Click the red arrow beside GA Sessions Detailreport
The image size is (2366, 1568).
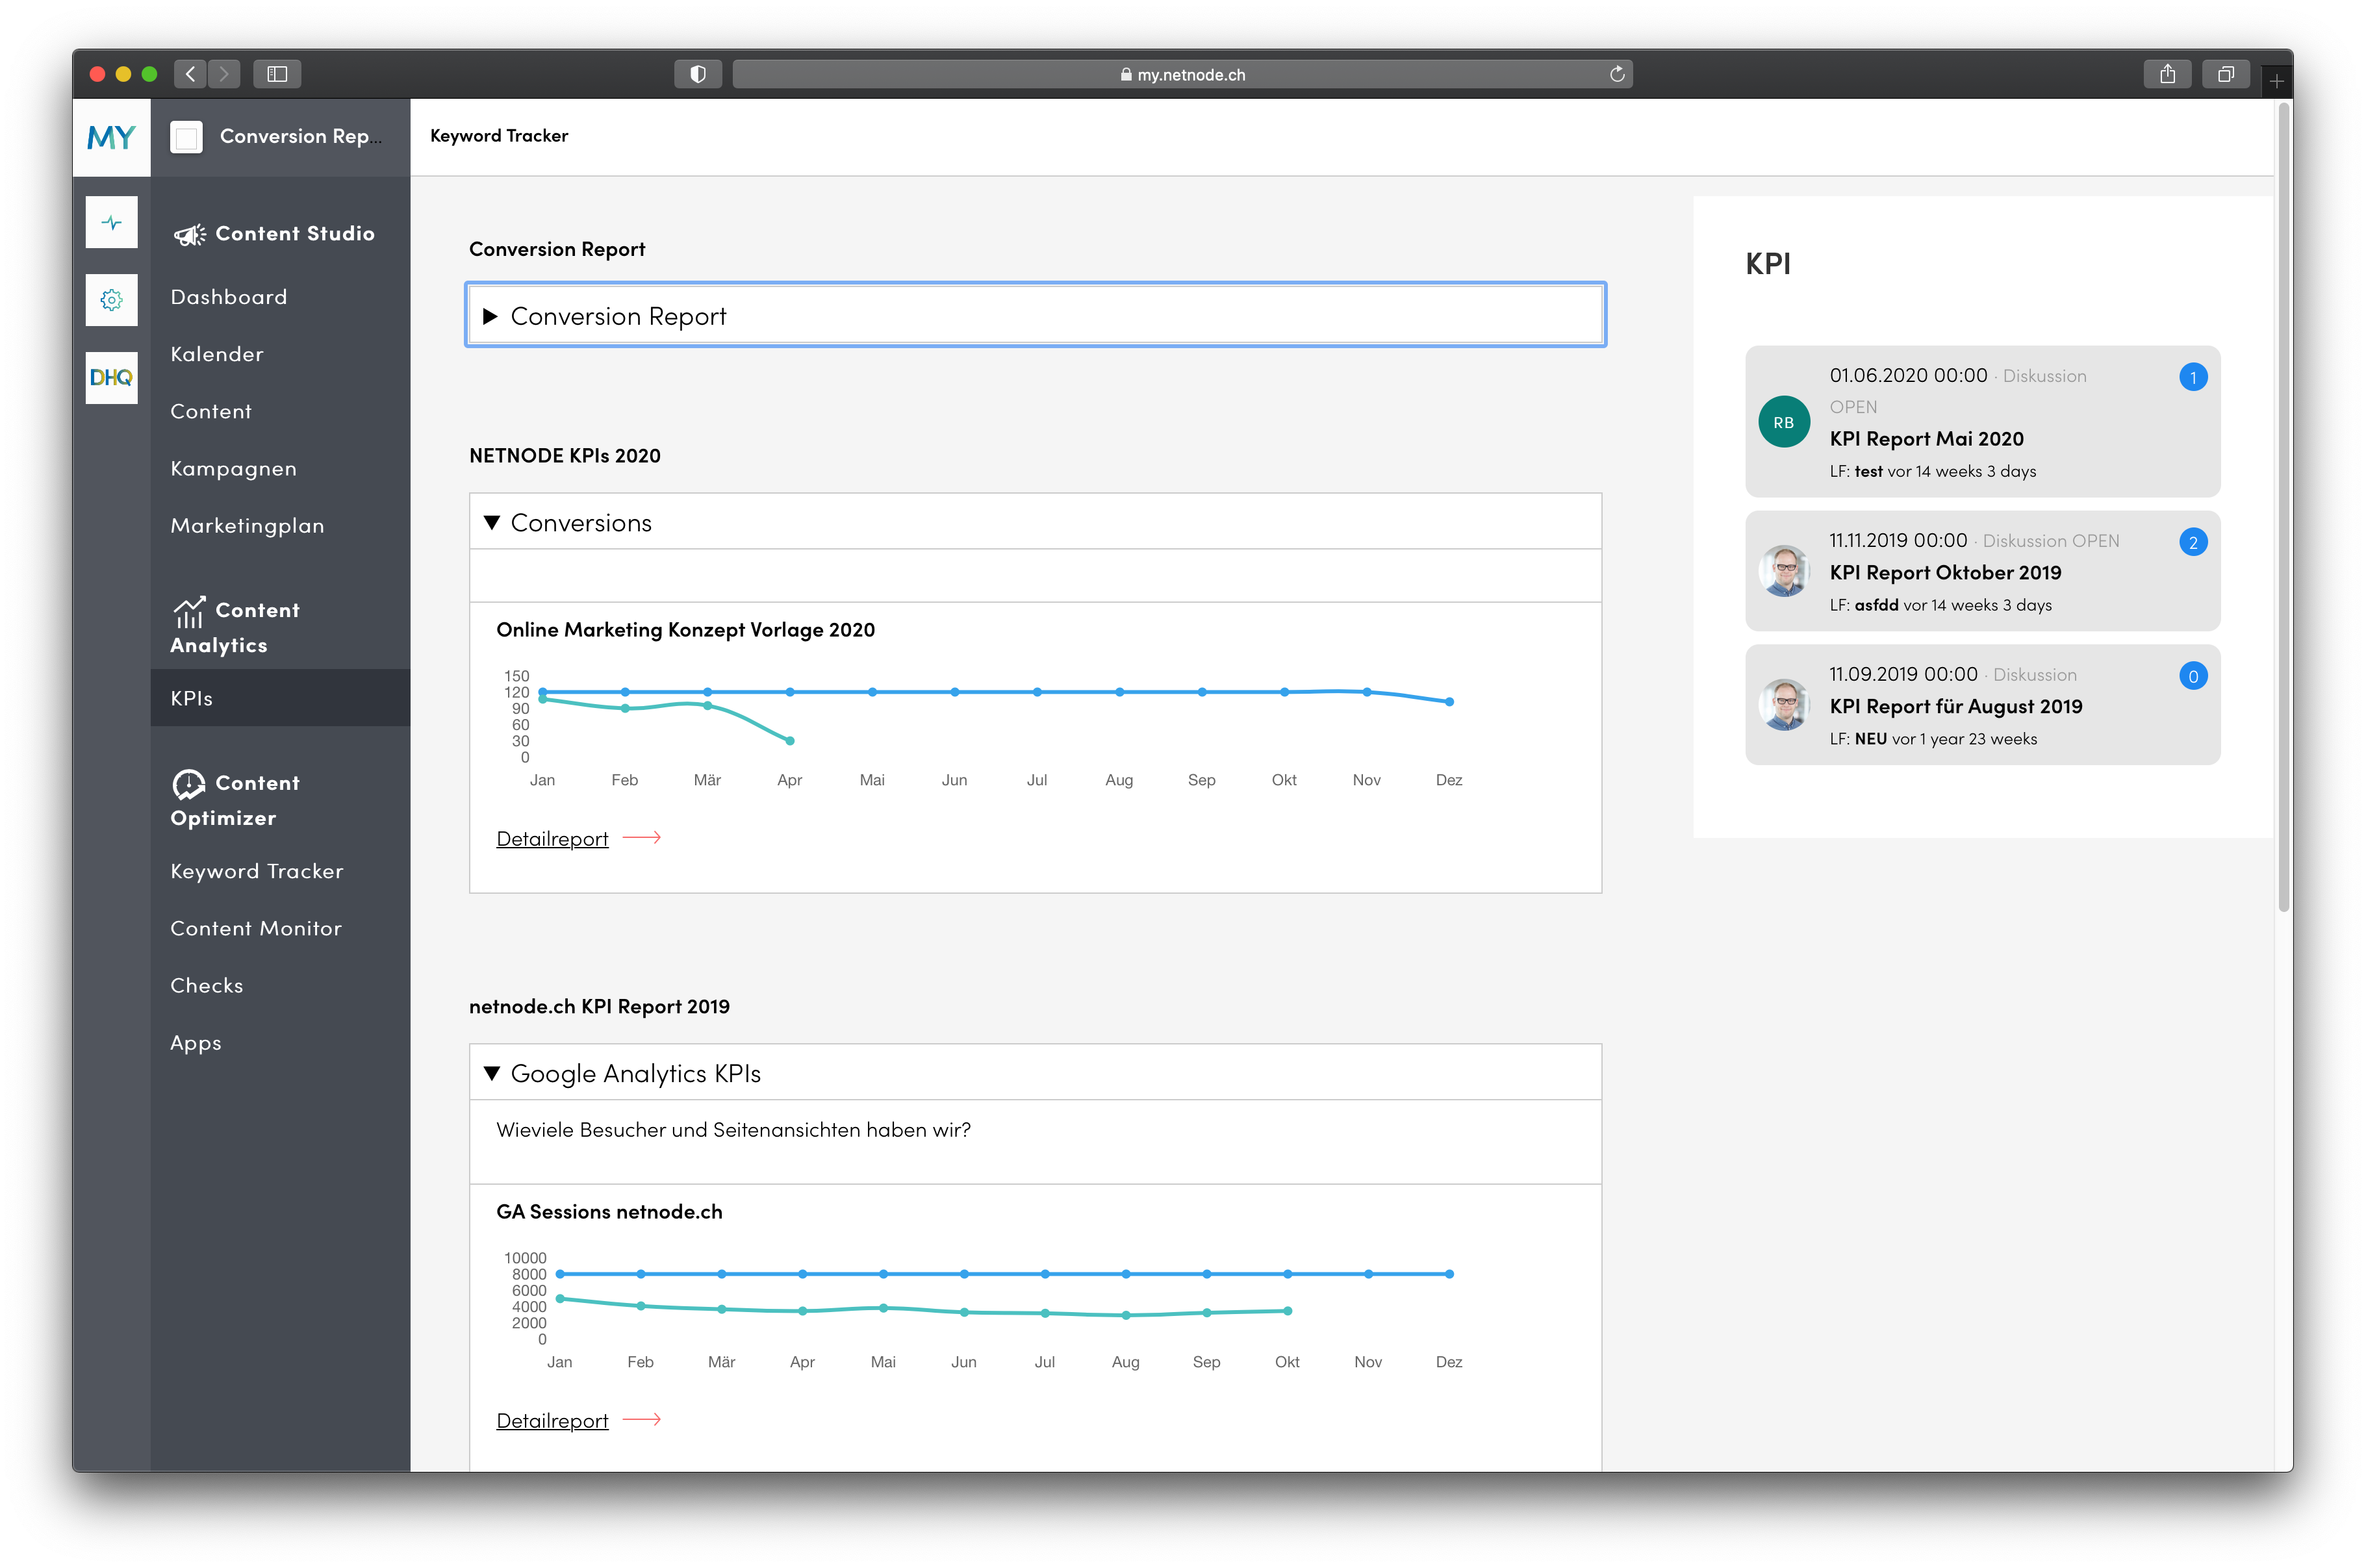(x=641, y=1420)
